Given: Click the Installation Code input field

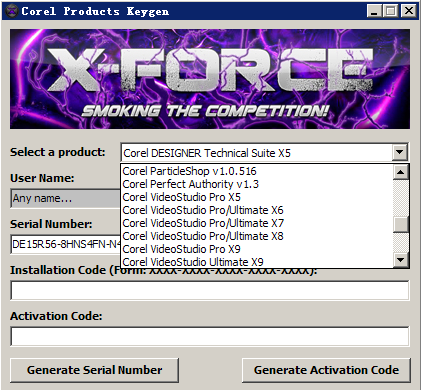Looking at the screenshot, I should 210,290.
